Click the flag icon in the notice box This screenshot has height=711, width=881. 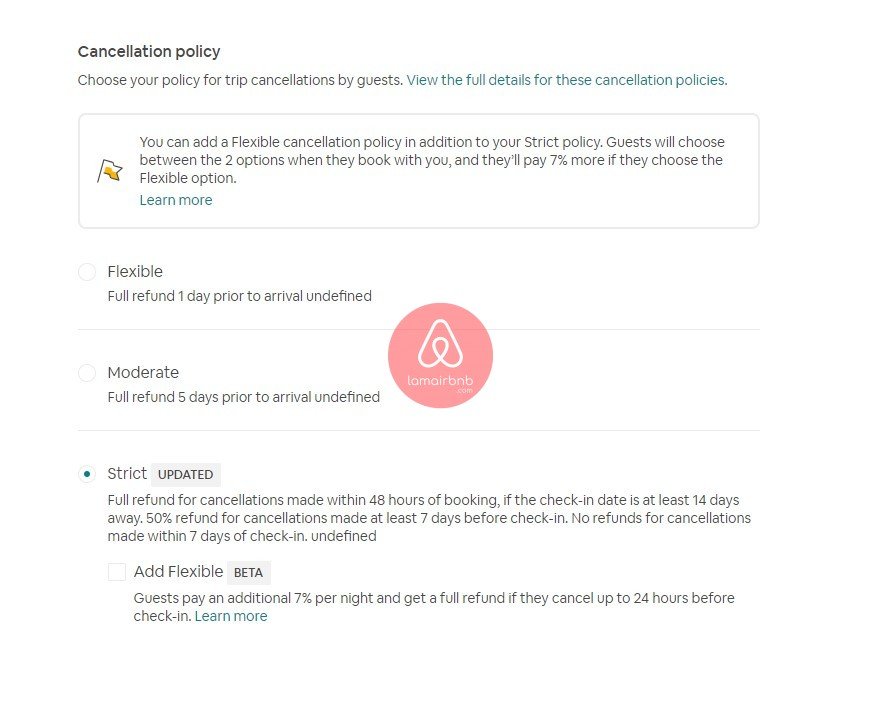click(x=109, y=171)
